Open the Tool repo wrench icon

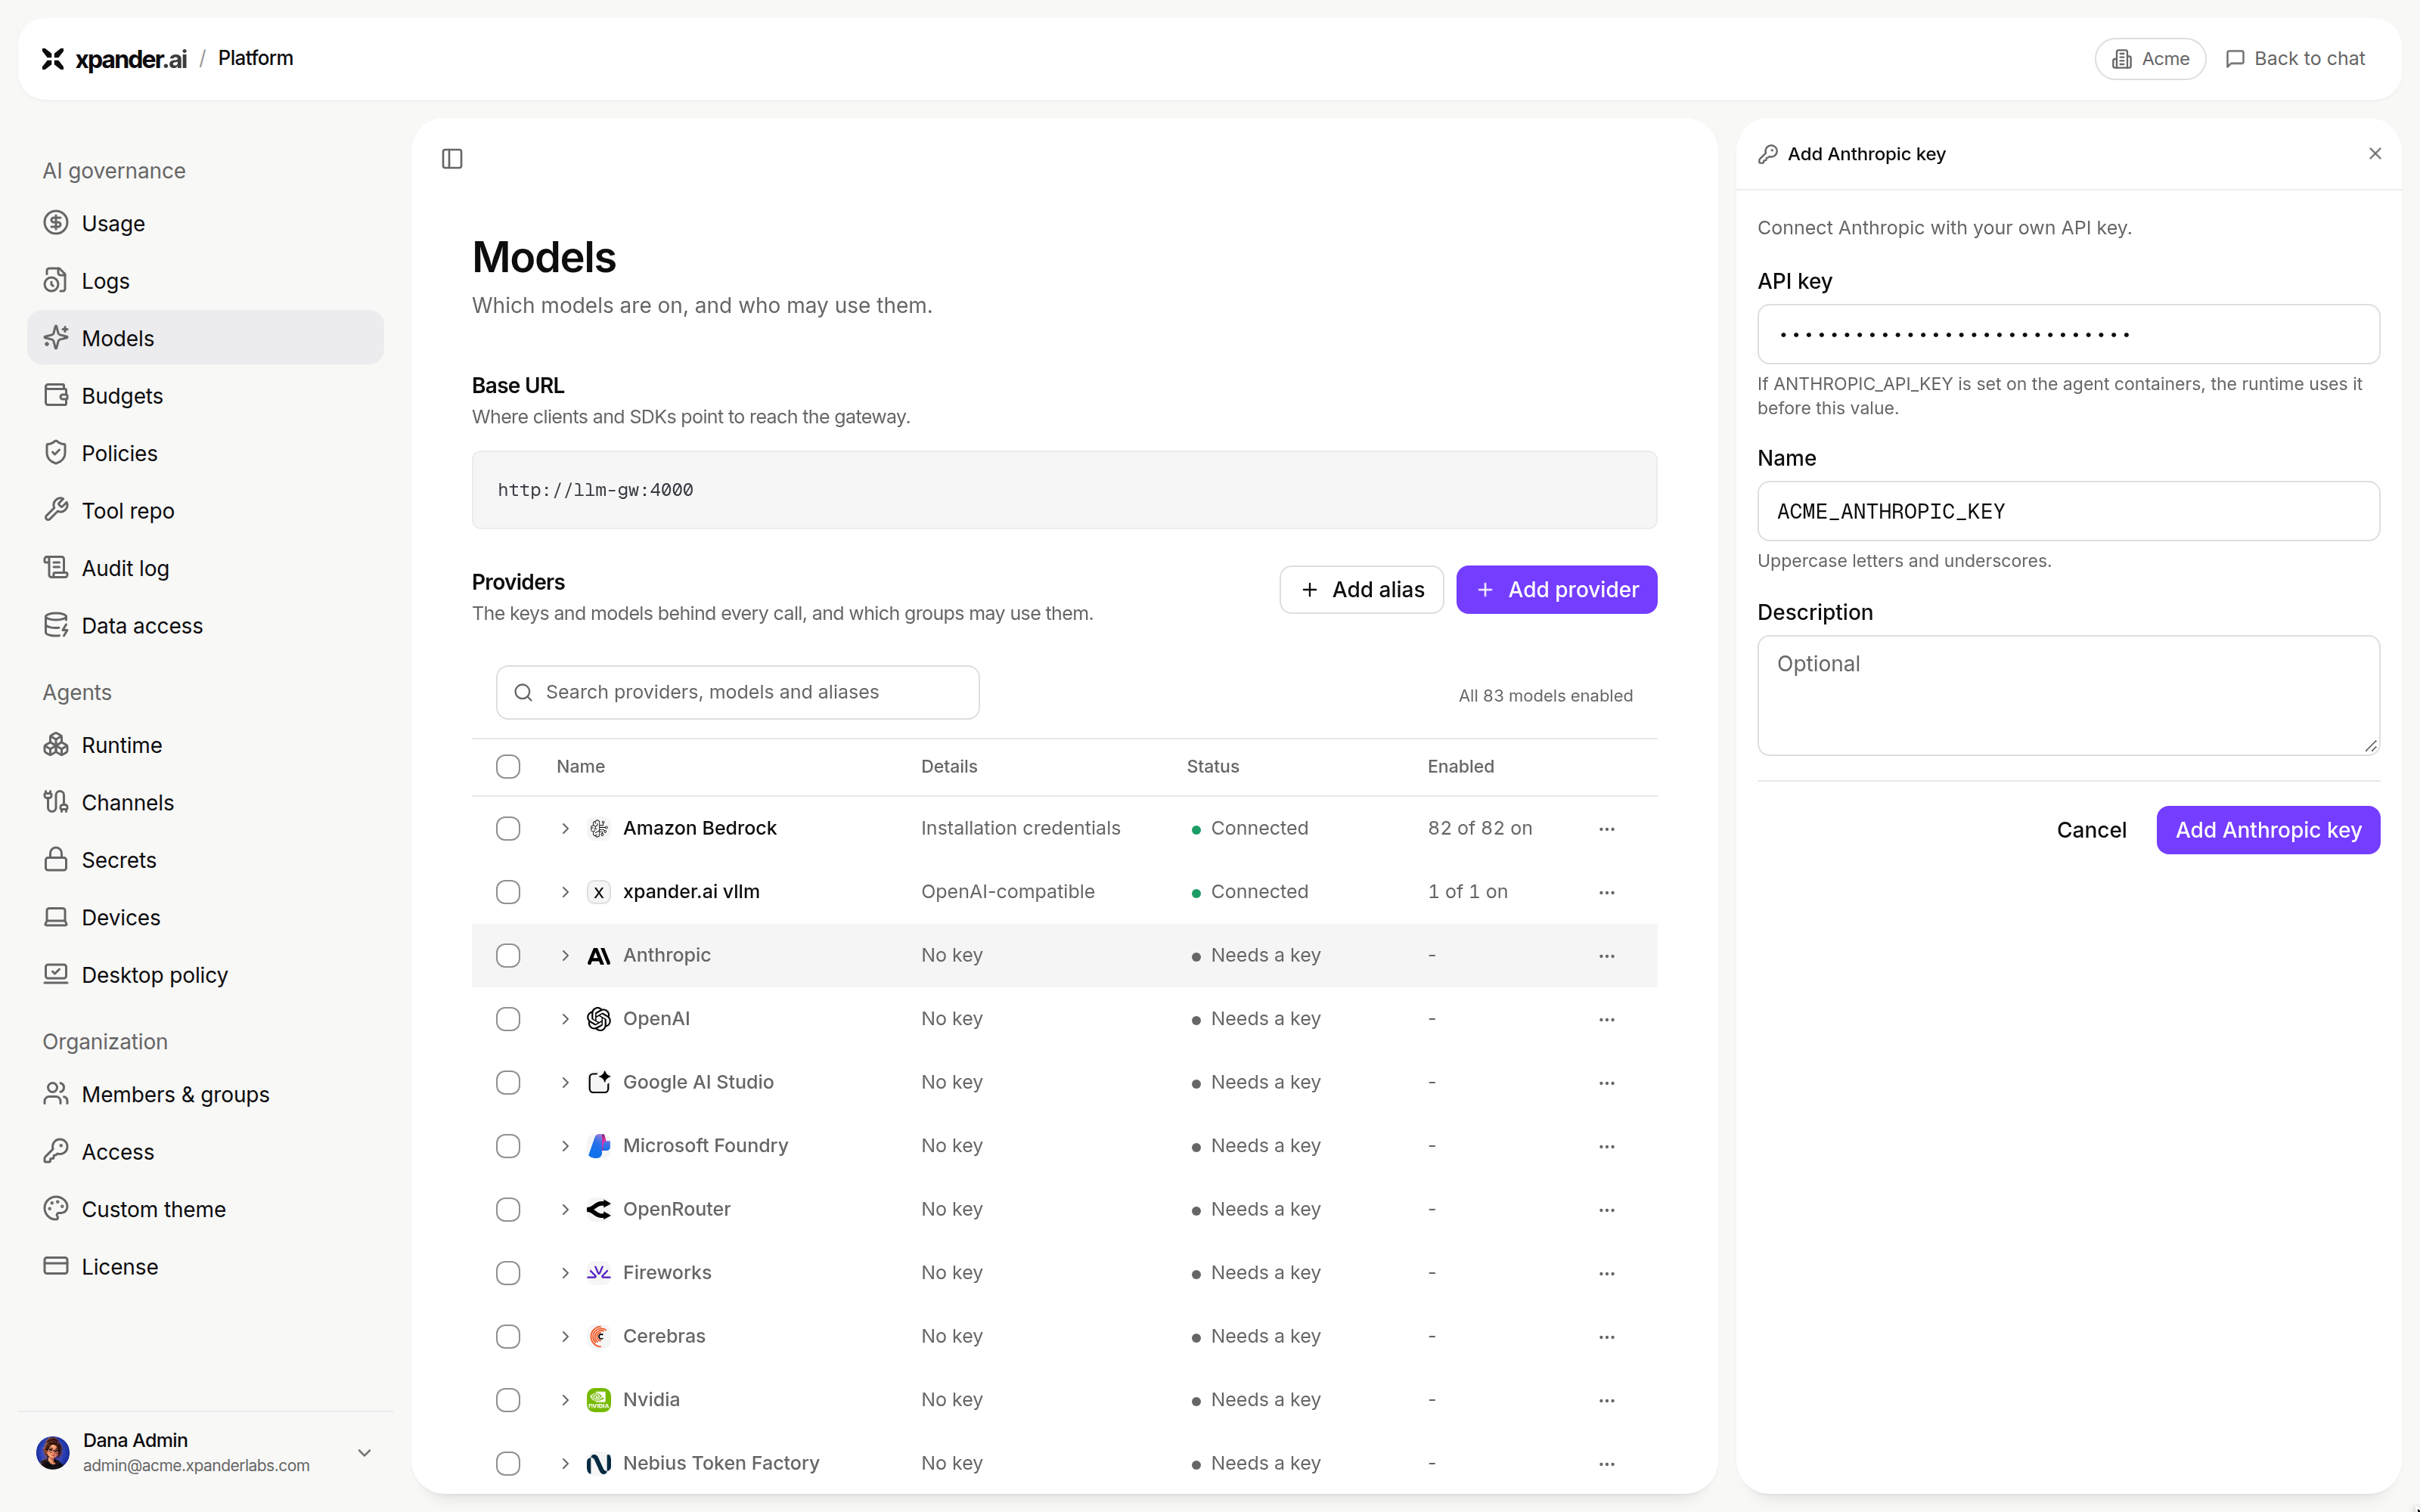click(x=56, y=510)
